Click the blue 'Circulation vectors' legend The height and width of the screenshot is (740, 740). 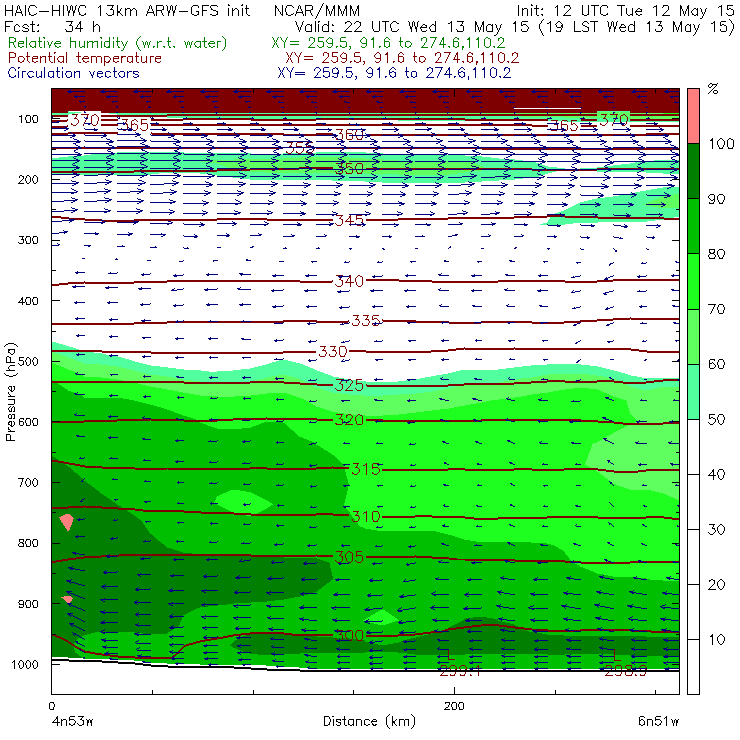click(x=74, y=73)
